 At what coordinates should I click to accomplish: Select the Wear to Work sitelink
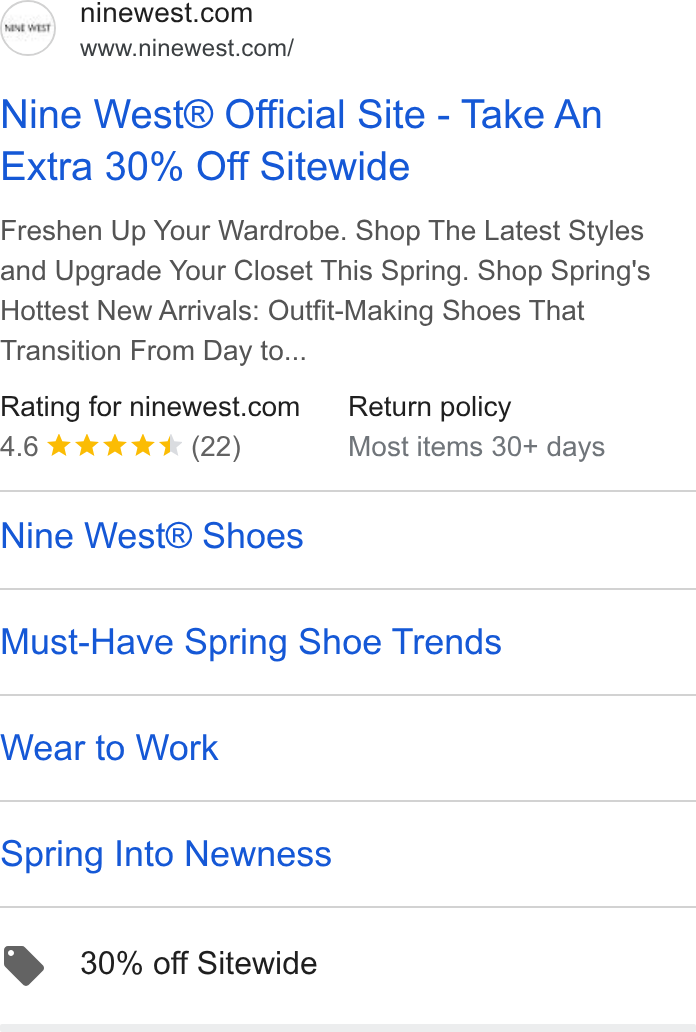(x=109, y=748)
